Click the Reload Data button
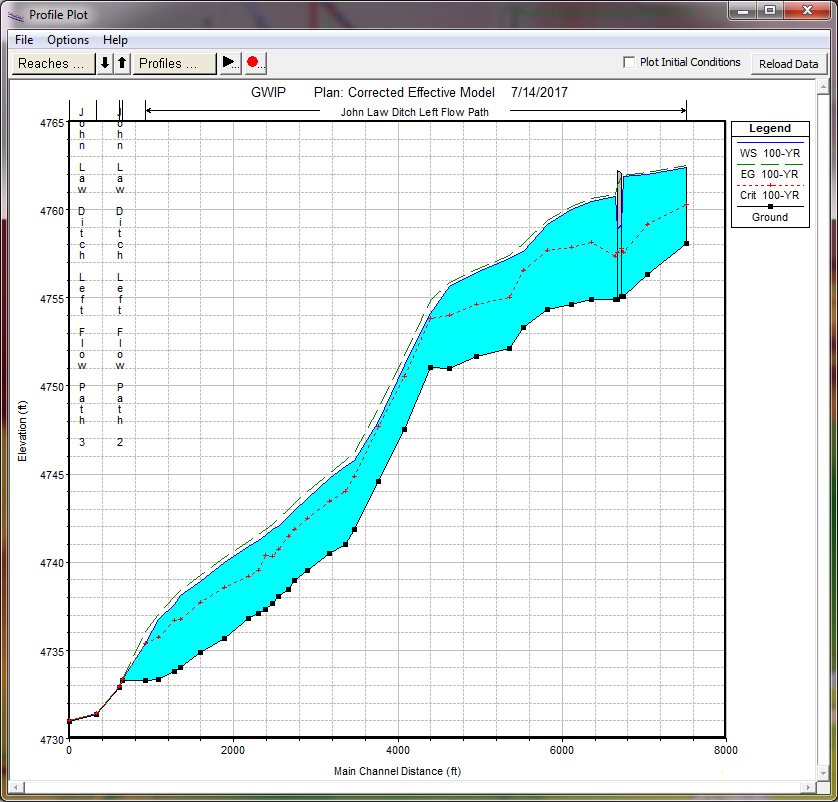Screen dimensions: 838x802 pyautogui.click(x=788, y=64)
